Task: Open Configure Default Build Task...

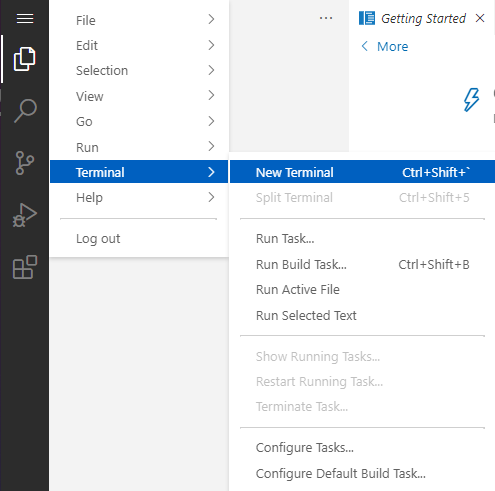Action: point(362,474)
